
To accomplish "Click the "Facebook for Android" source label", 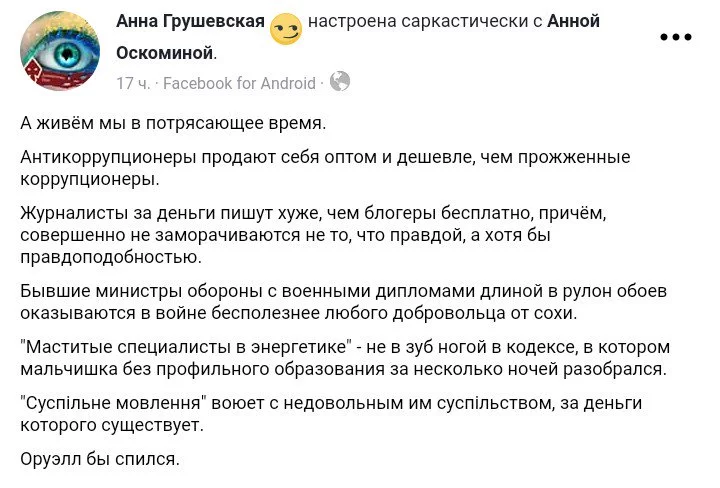I will pos(238,83).
